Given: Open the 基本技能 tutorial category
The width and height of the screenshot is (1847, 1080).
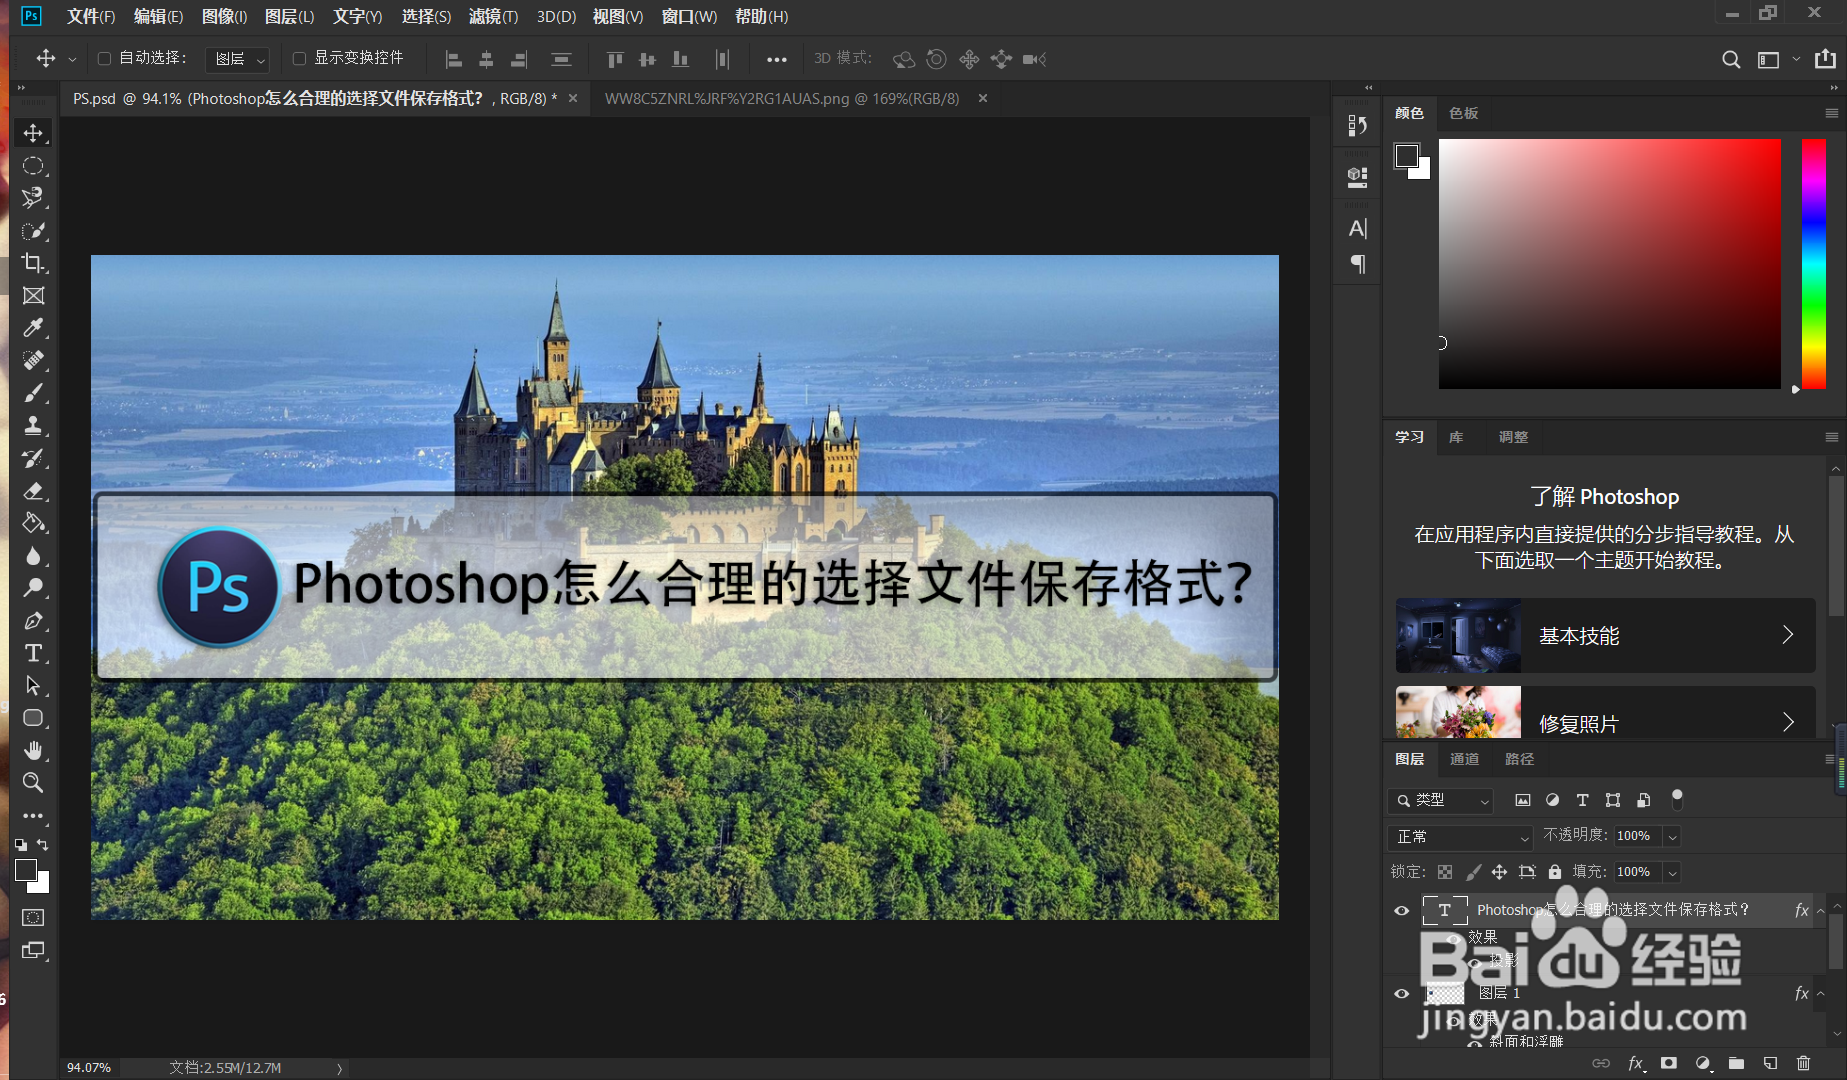Looking at the screenshot, I should [1605, 635].
